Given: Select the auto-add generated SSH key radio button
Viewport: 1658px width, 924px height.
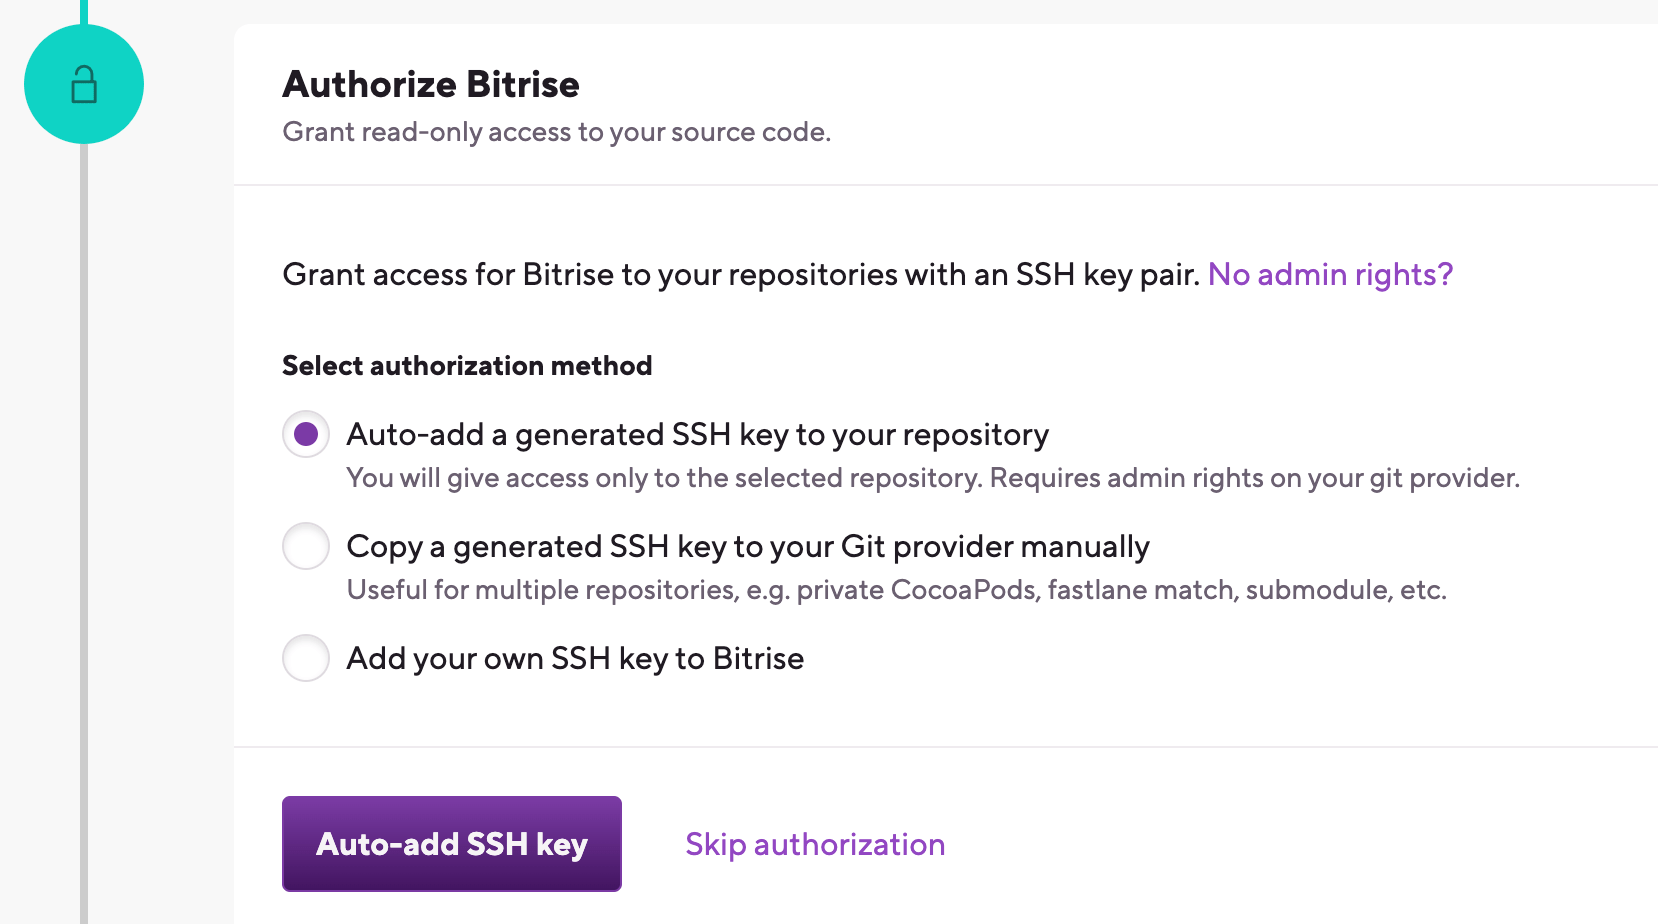Looking at the screenshot, I should [306, 434].
